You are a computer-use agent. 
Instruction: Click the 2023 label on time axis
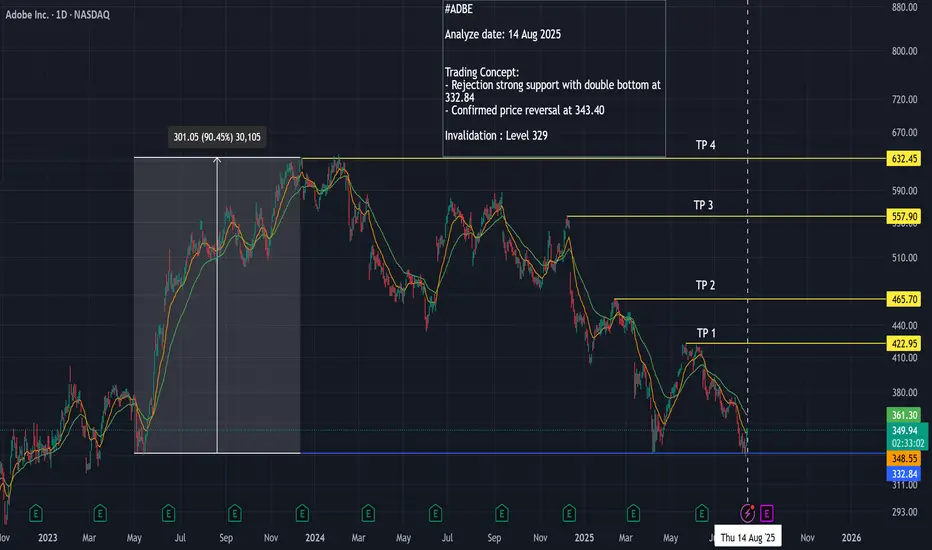click(x=48, y=538)
